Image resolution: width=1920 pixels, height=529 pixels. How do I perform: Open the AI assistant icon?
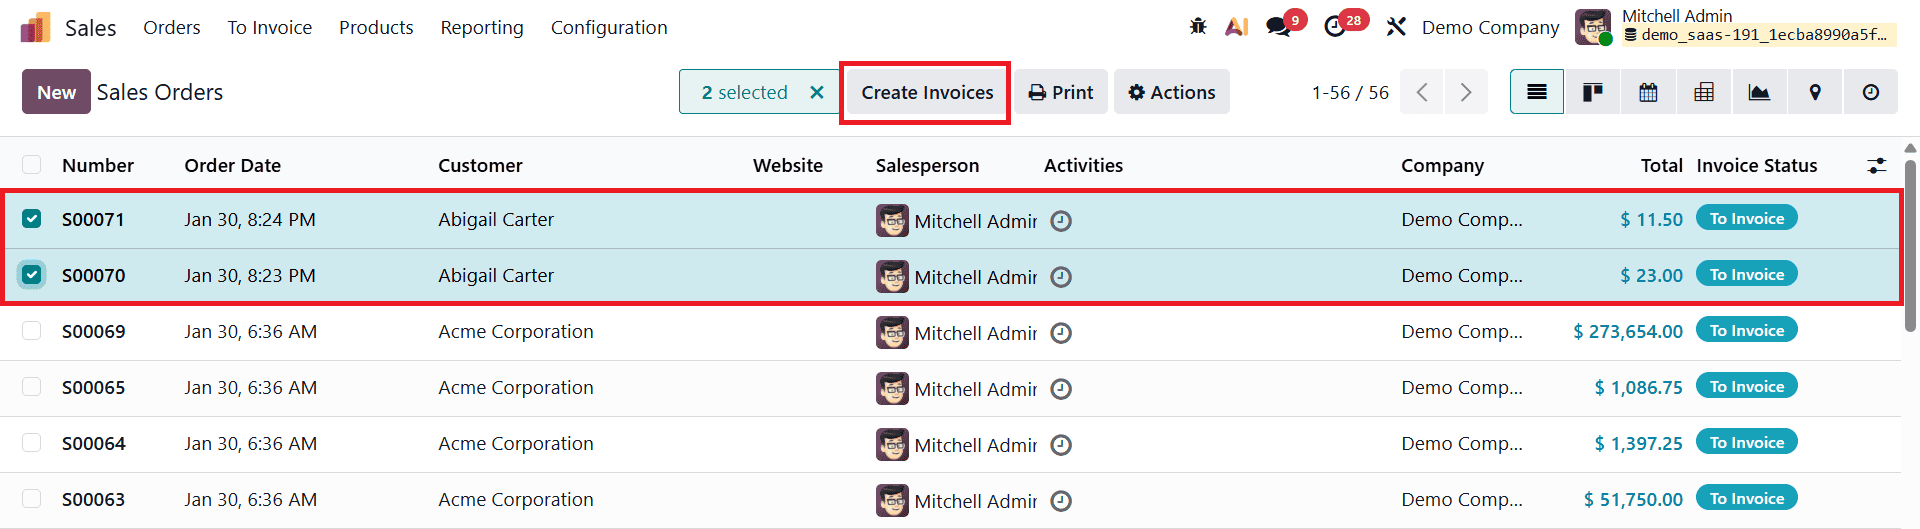click(x=1237, y=27)
